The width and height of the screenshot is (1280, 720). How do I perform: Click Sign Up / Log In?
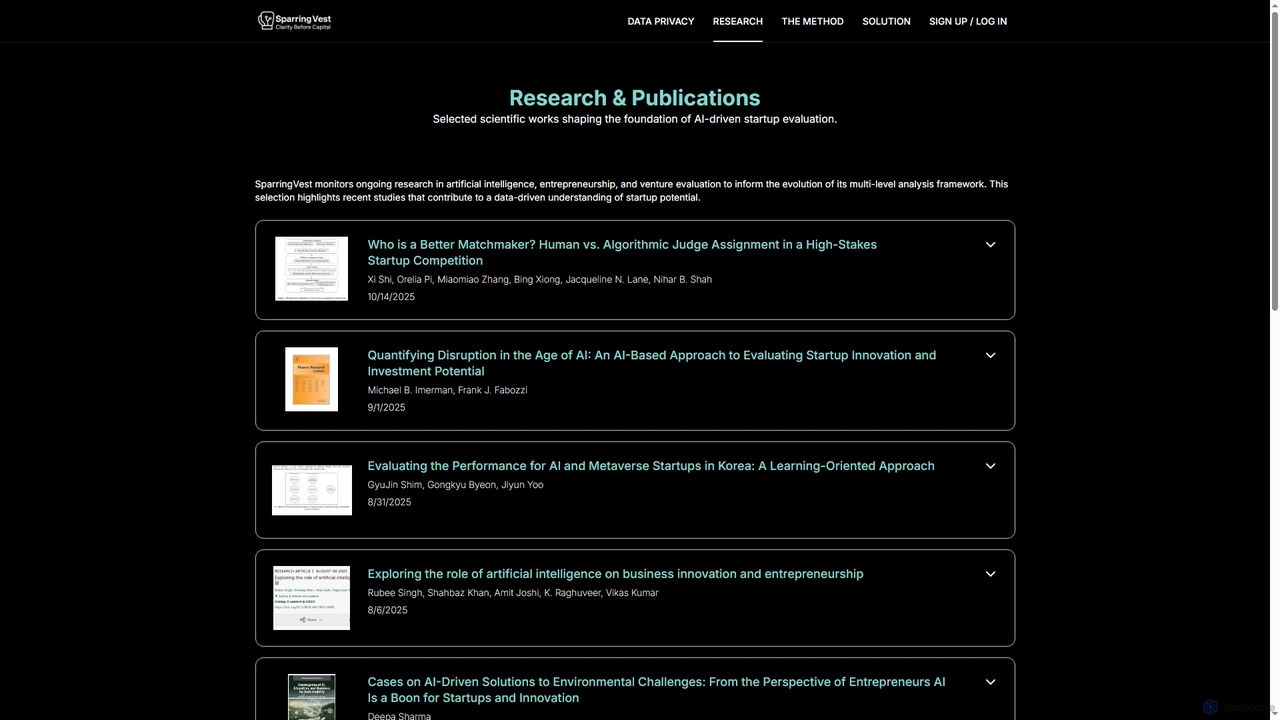point(967,21)
